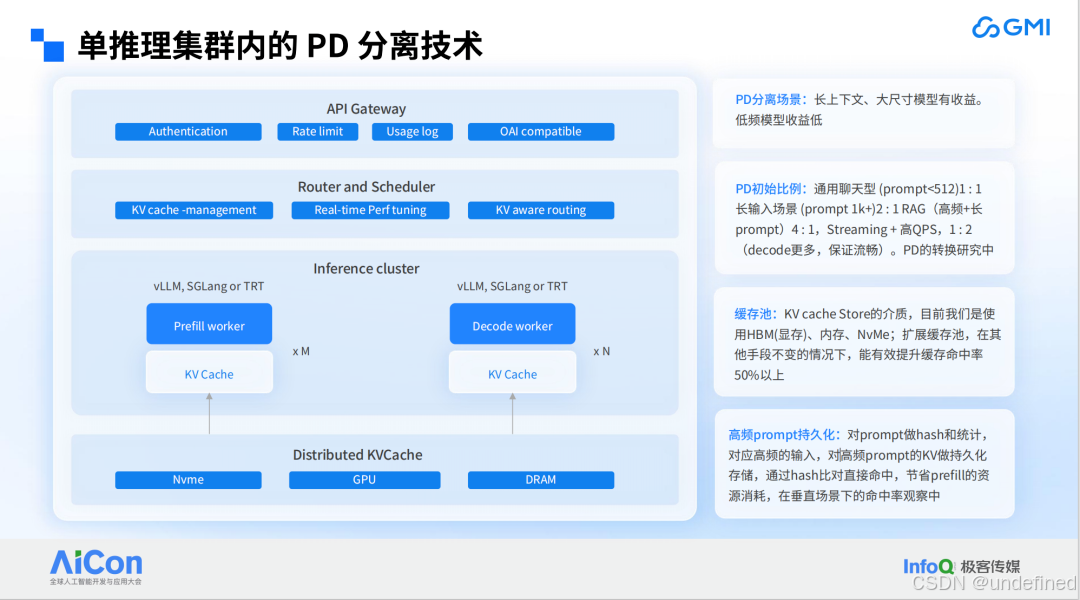Select the Rate limit block
The width and height of the screenshot is (1080, 600).
(x=318, y=132)
